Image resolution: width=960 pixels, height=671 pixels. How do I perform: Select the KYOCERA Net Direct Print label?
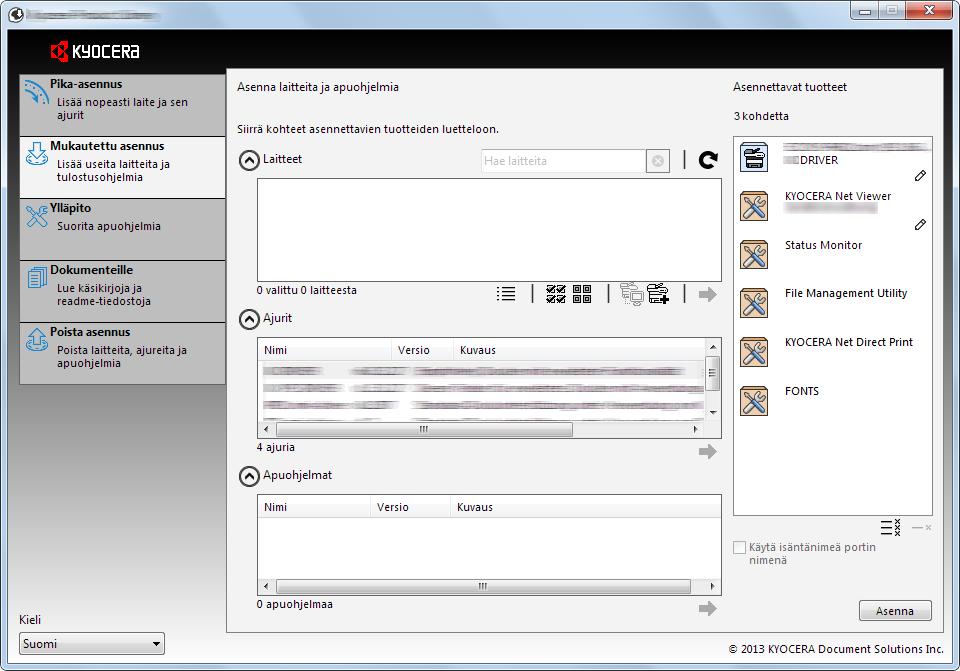[x=849, y=342]
